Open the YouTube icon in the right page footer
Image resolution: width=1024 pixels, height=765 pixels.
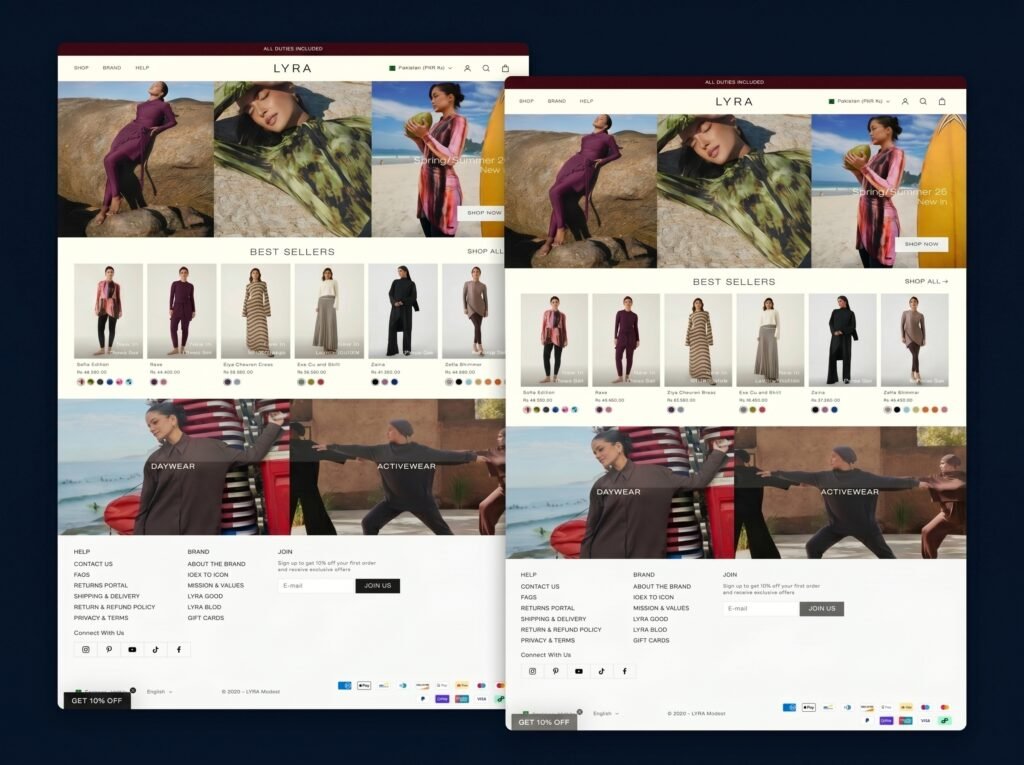click(x=579, y=671)
